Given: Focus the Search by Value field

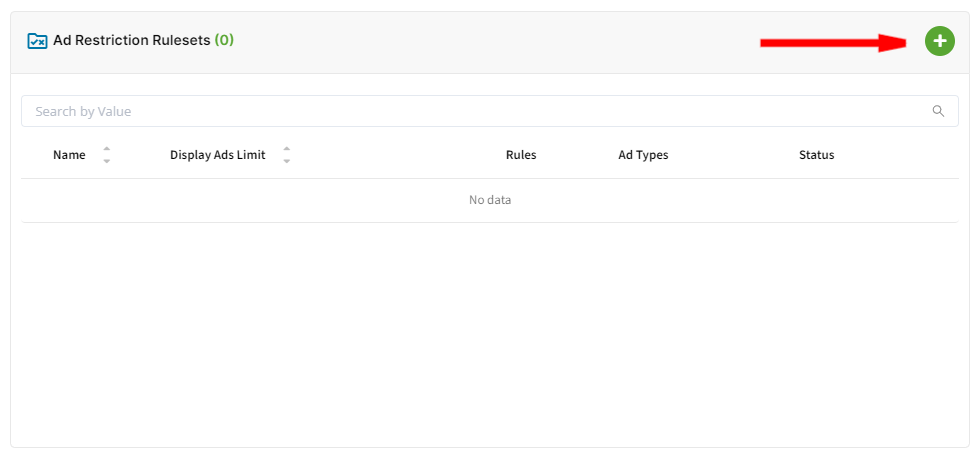Looking at the screenshot, I should 470,111.
